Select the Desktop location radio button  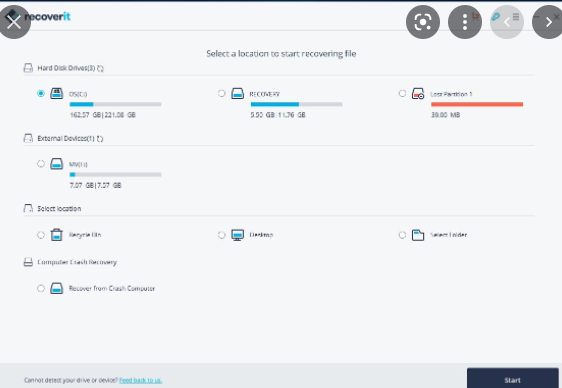tap(222, 235)
